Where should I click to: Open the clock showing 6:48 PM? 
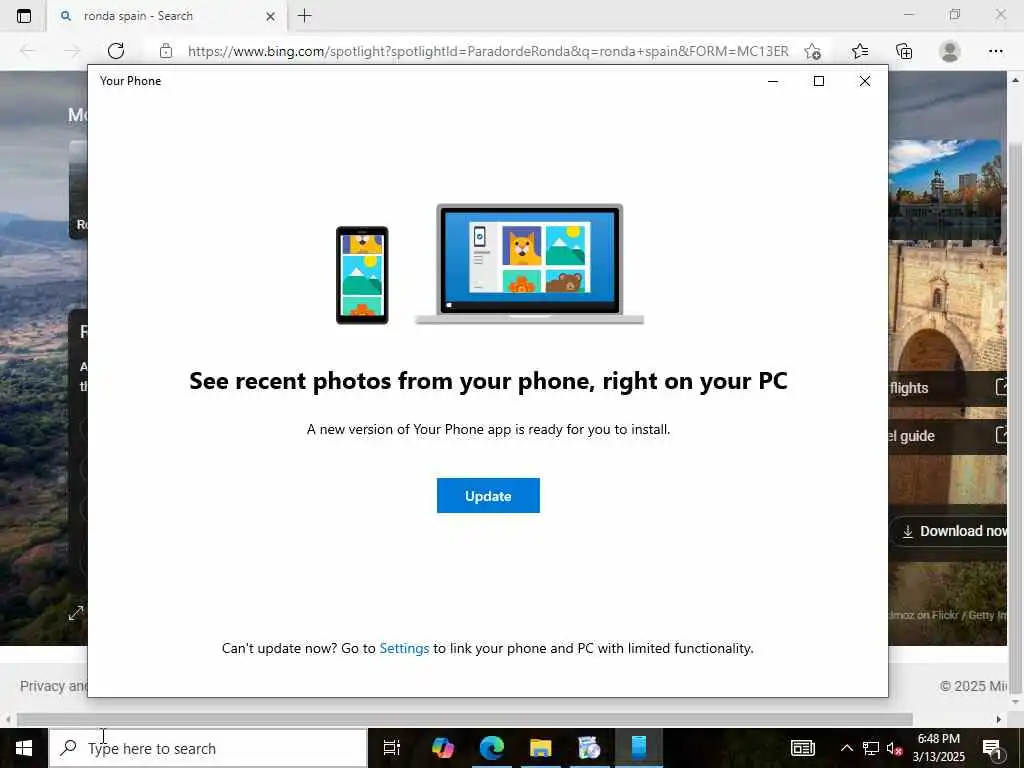point(938,748)
